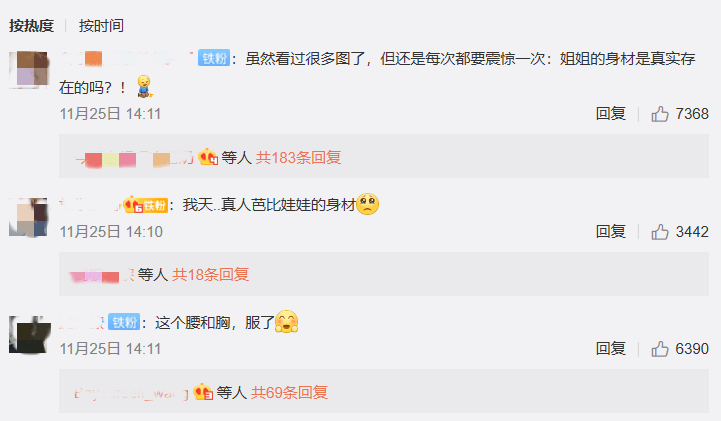Reply to the third comment via 回复
Viewport: 721px width, 421px height.
pos(611,349)
